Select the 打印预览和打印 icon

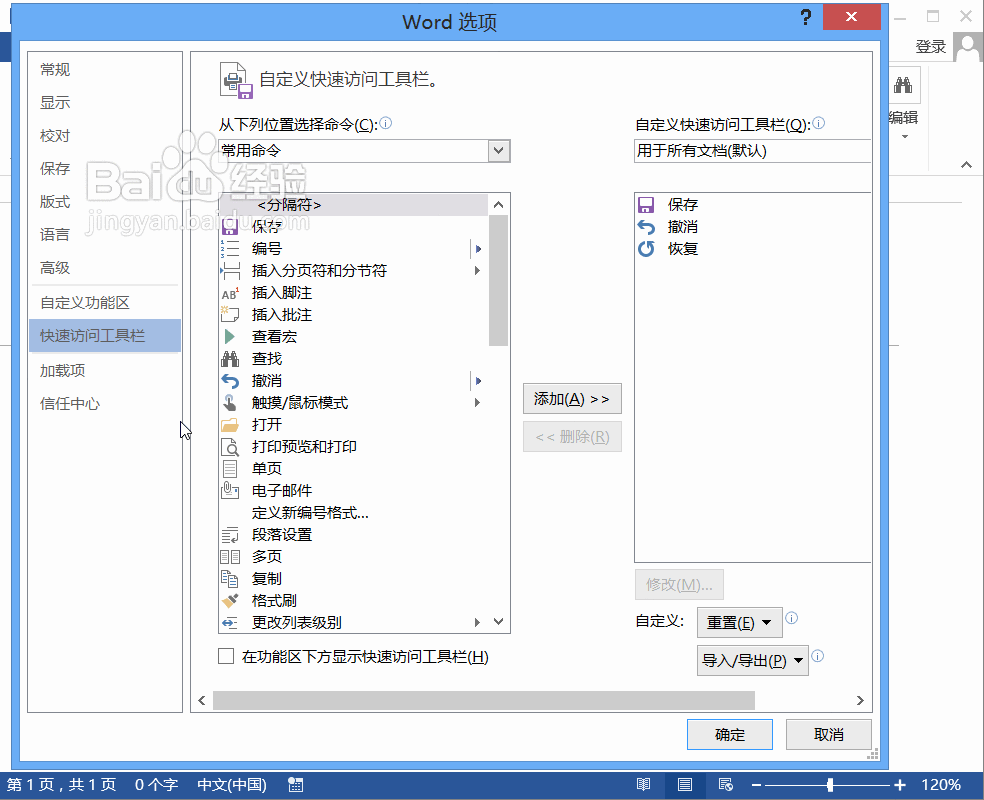[230, 447]
